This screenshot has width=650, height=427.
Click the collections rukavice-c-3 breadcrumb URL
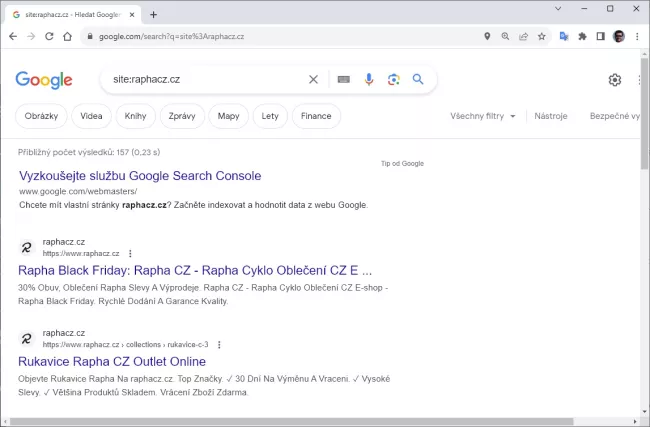(126, 345)
